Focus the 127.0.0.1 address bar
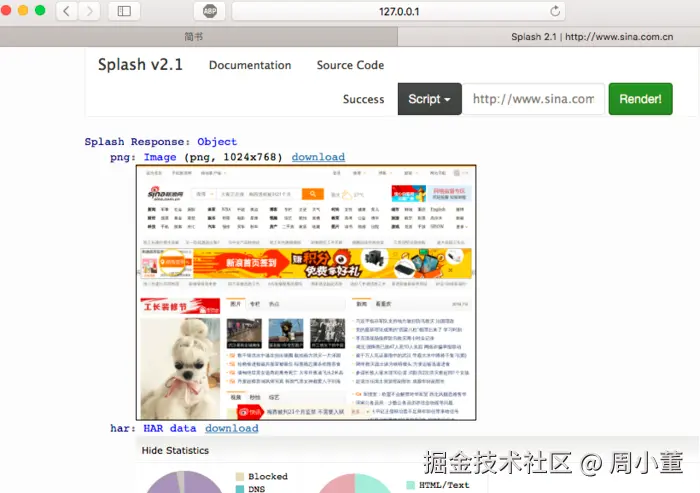The width and height of the screenshot is (700, 493). pos(398,11)
